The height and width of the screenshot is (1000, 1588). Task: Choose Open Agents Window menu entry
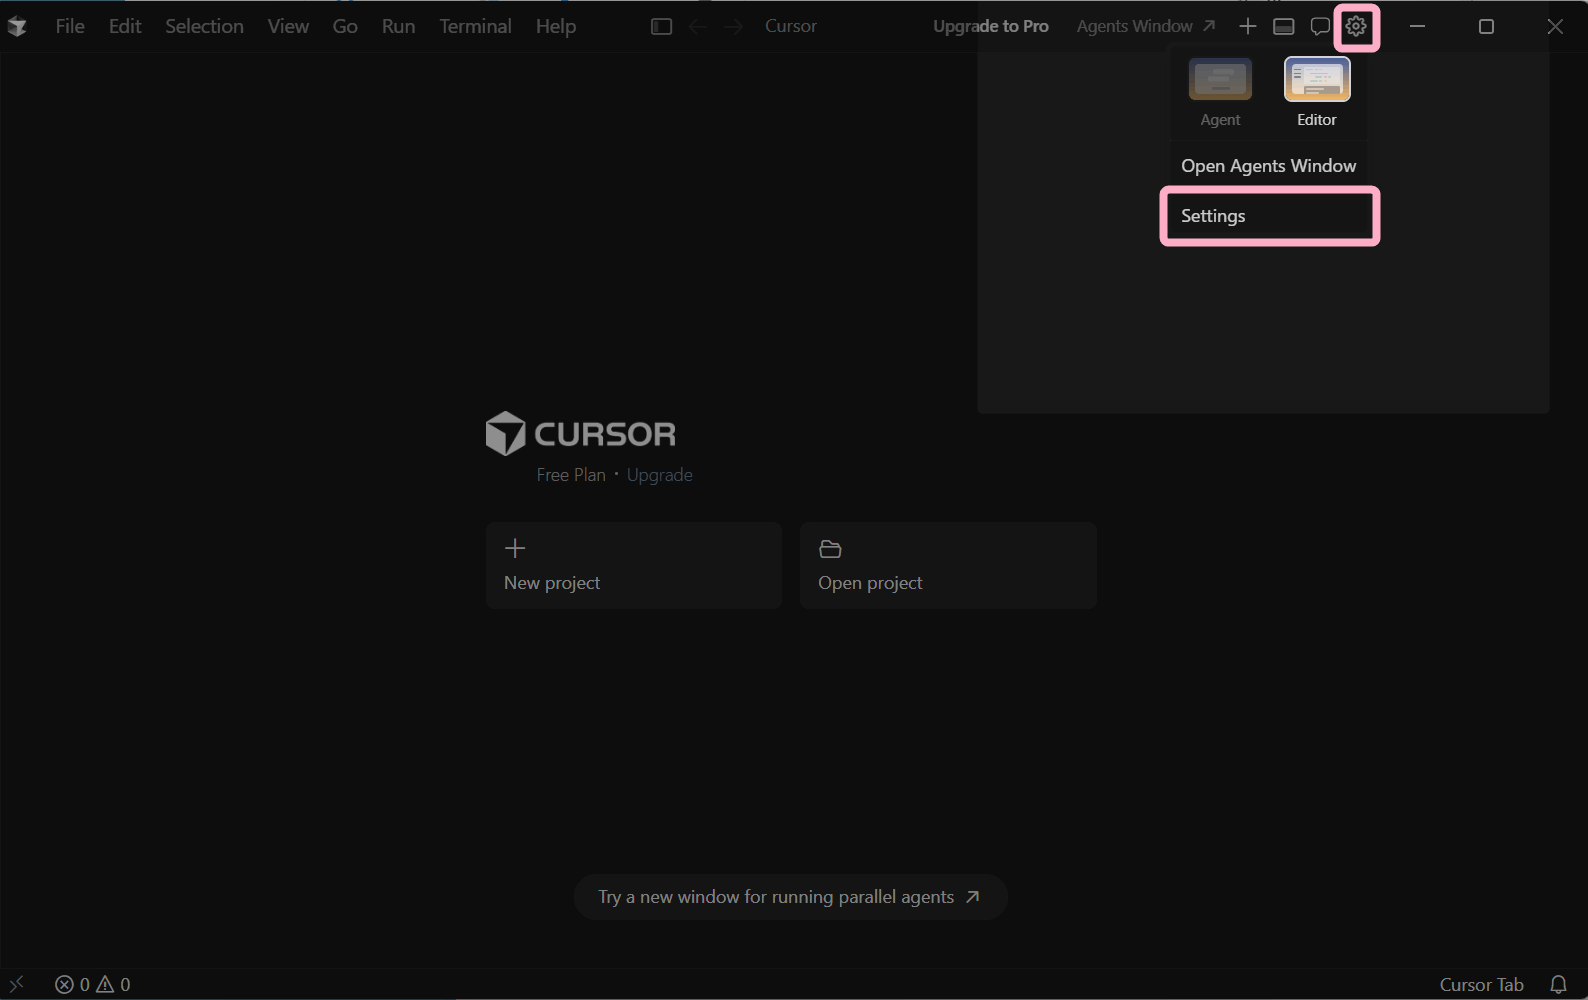(x=1268, y=166)
